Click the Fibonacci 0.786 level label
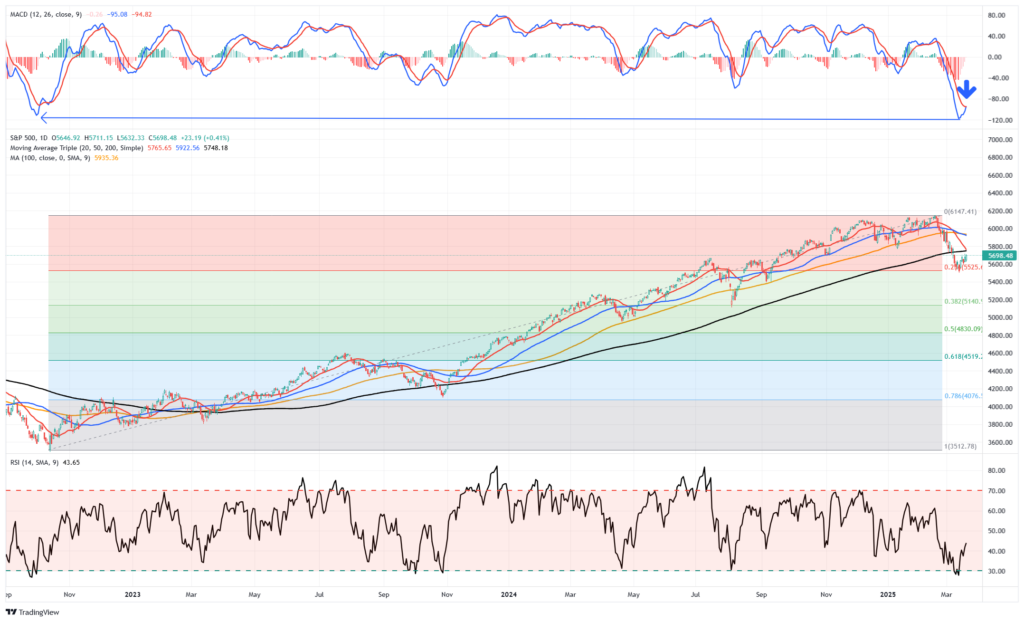1024x622 pixels. [x=963, y=396]
